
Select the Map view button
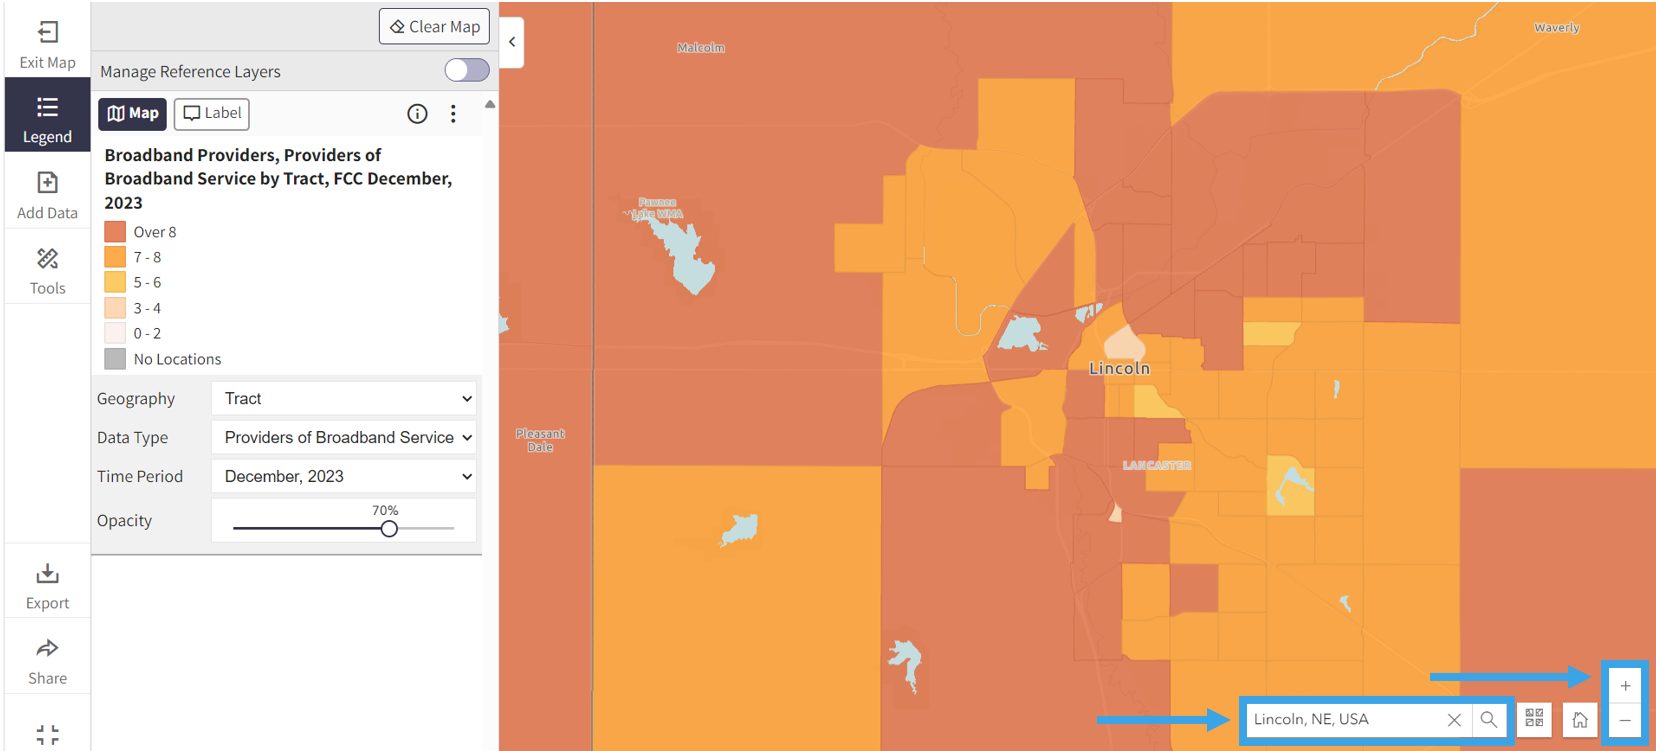click(x=132, y=114)
